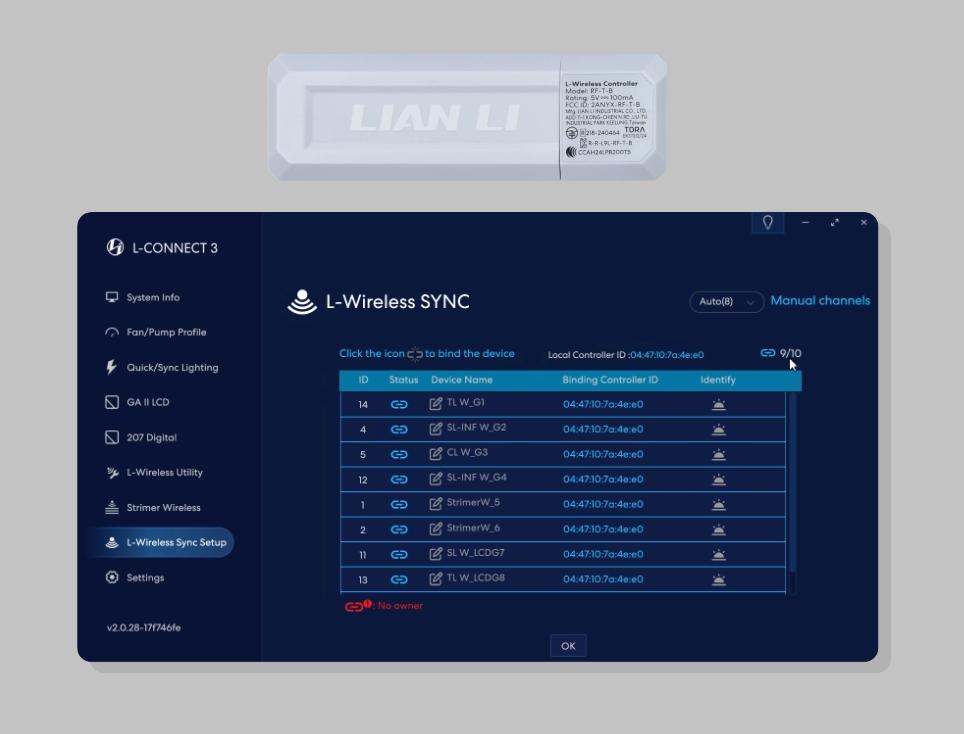Select L-Wireless Utility in sidebar
This screenshot has width=964, height=734.
click(x=164, y=472)
